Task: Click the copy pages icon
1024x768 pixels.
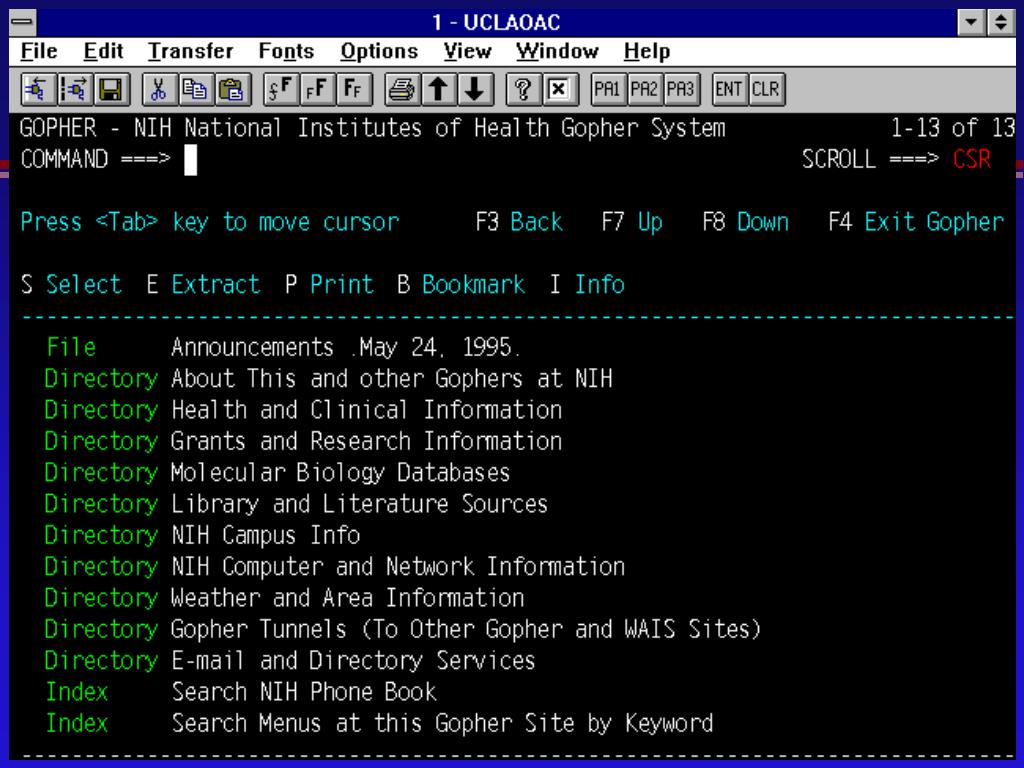Action: point(195,89)
